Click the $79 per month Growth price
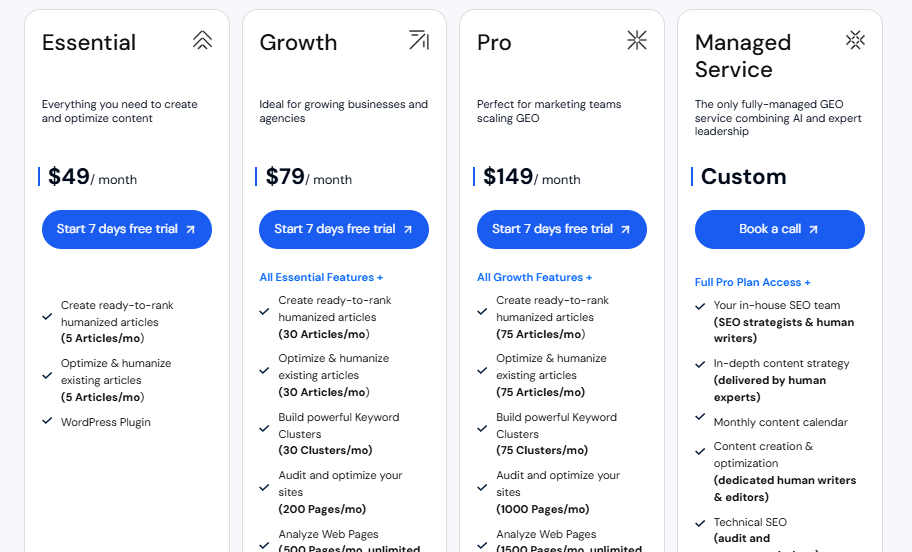The image size is (912, 552). point(308,177)
